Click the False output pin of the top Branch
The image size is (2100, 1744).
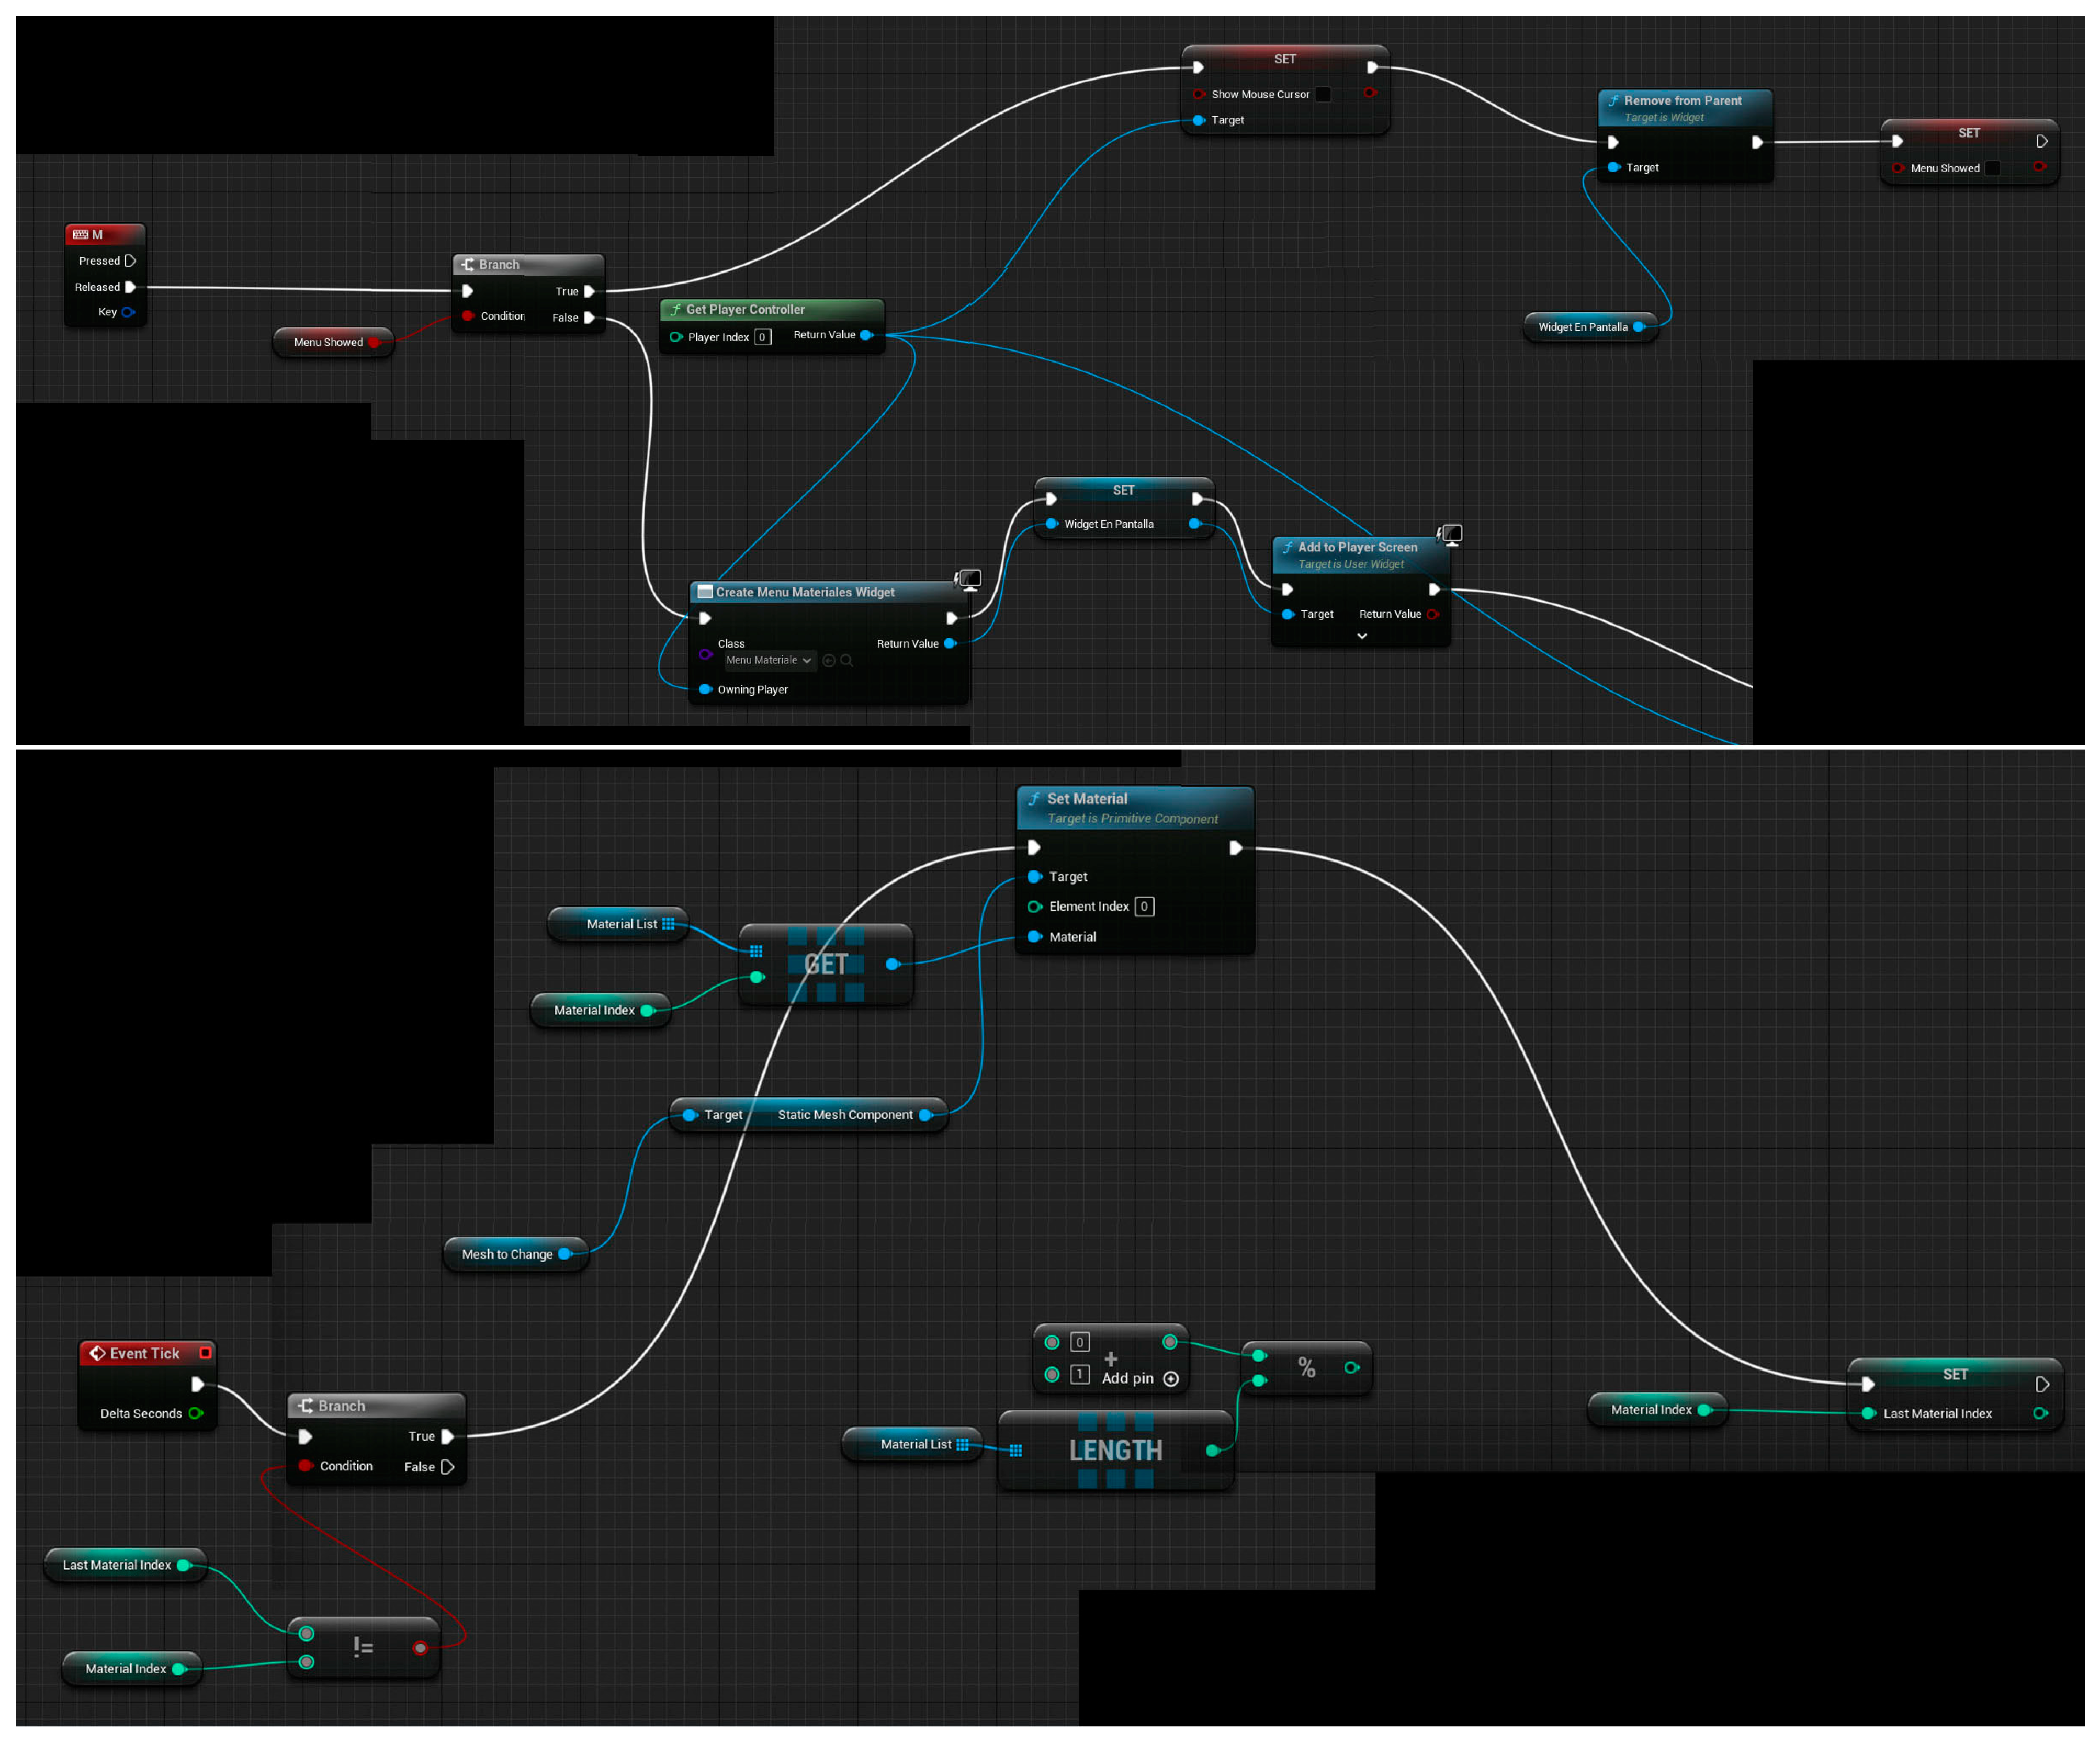tap(590, 318)
